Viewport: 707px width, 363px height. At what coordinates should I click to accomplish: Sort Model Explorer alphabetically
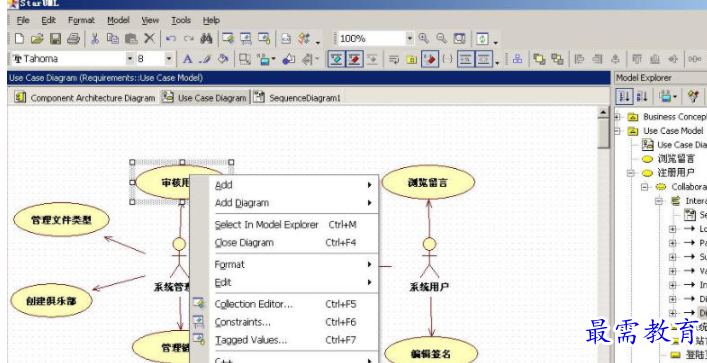[642, 96]
